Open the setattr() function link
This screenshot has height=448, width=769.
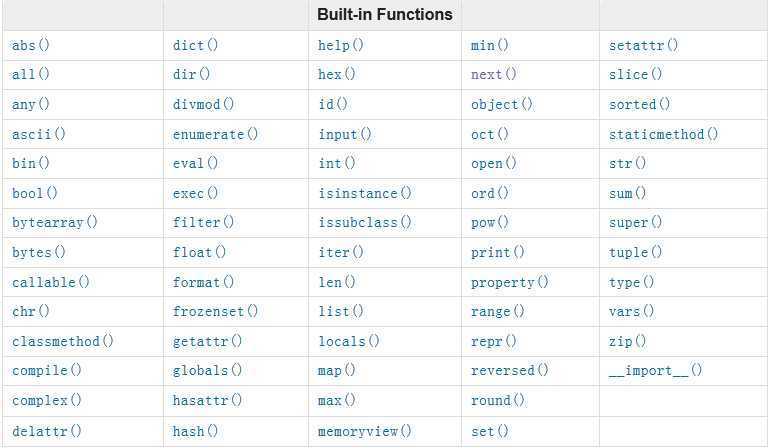click(x=643, y=45)
